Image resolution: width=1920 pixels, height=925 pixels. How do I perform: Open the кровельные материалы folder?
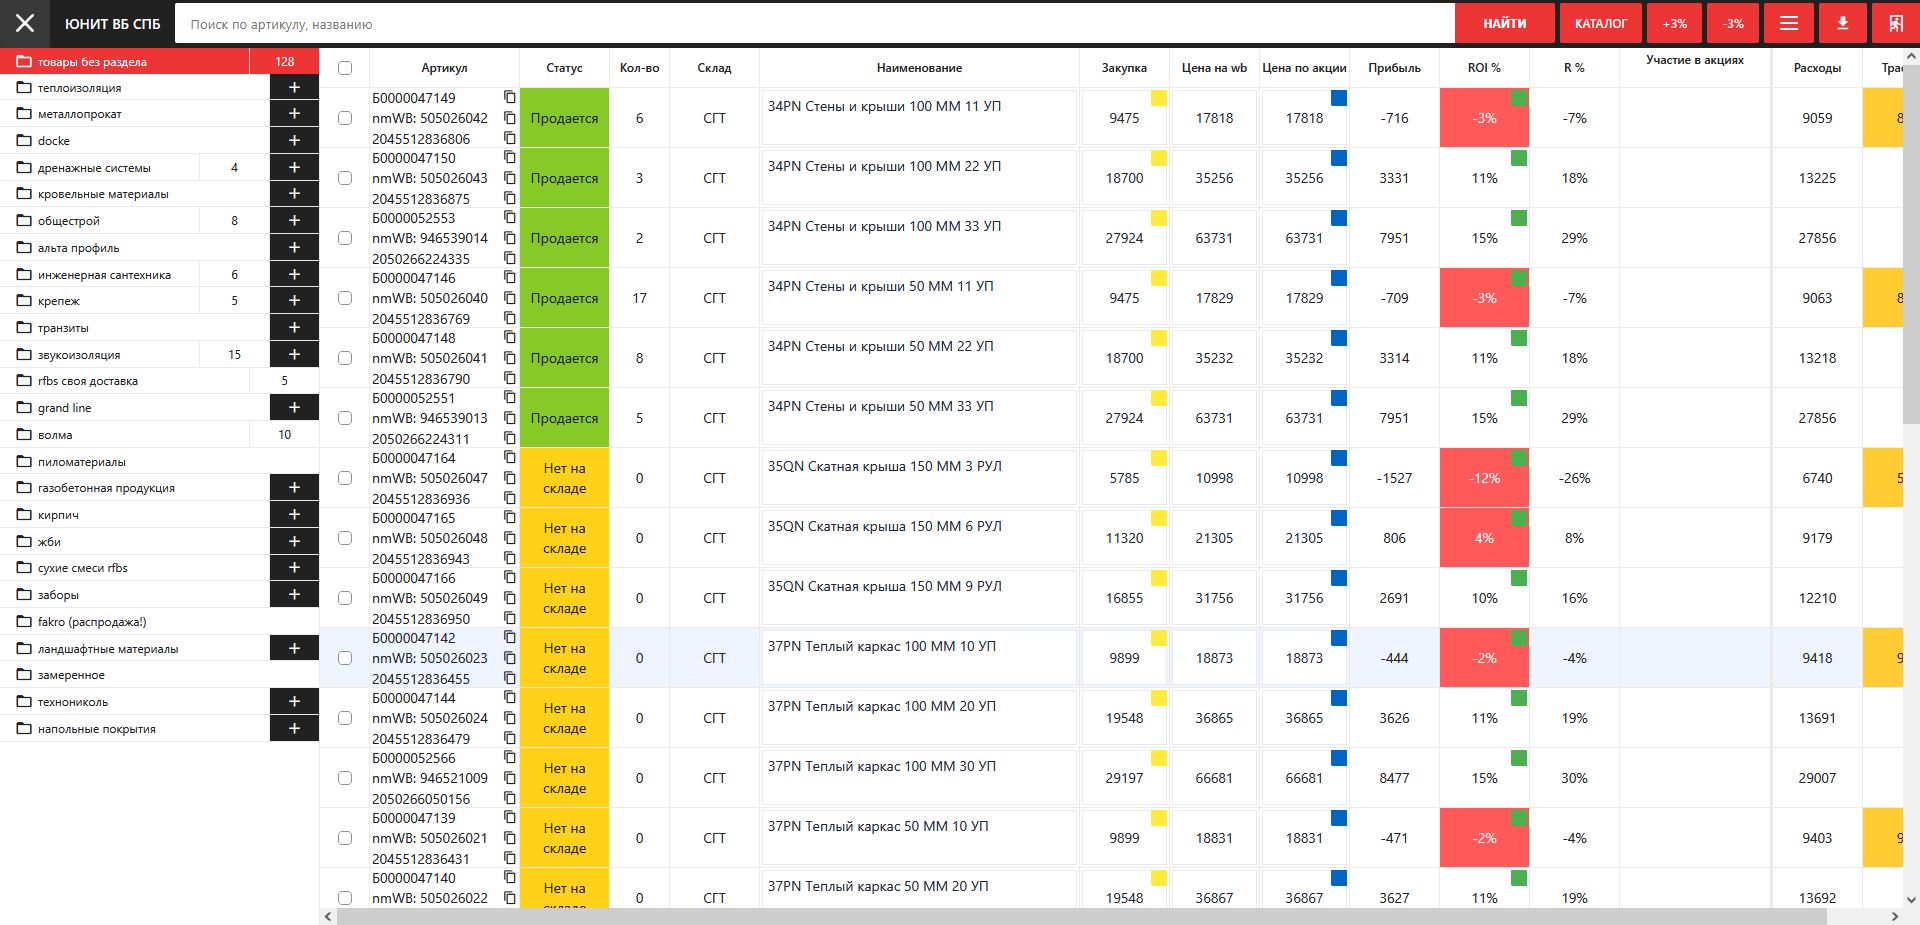(x=135, y=194)
